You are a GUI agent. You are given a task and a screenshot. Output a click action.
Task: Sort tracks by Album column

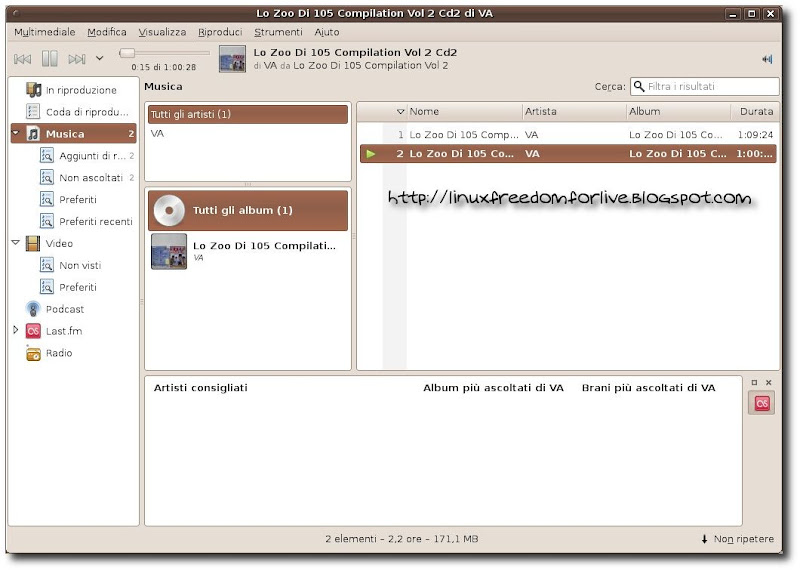[x=678, y=112]
